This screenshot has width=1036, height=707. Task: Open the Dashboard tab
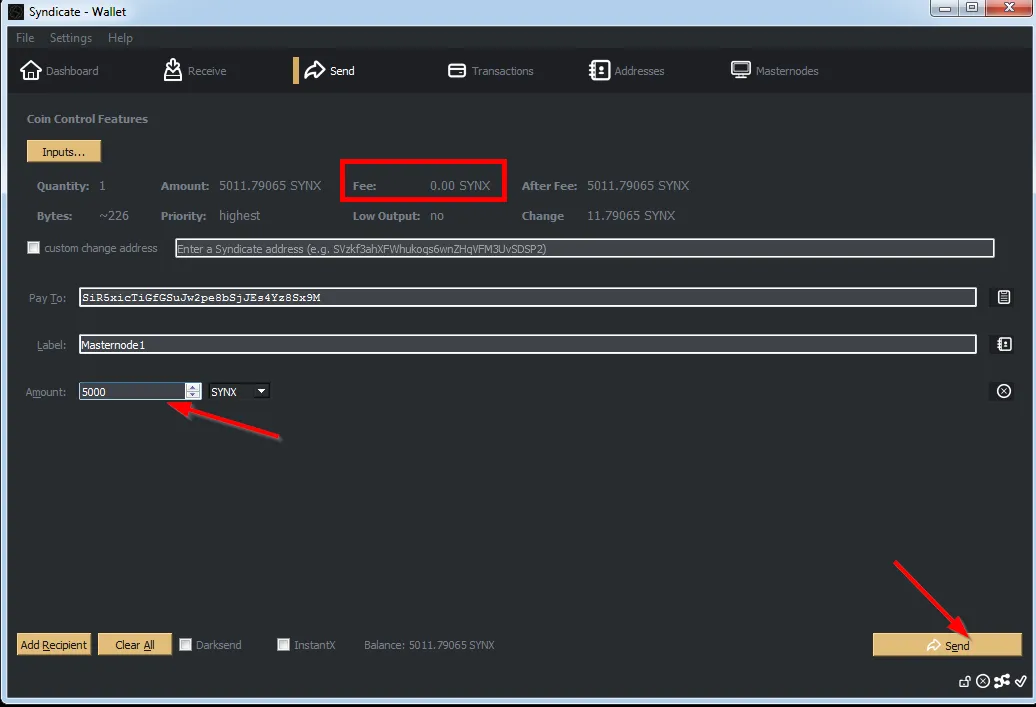click(59, 71)
